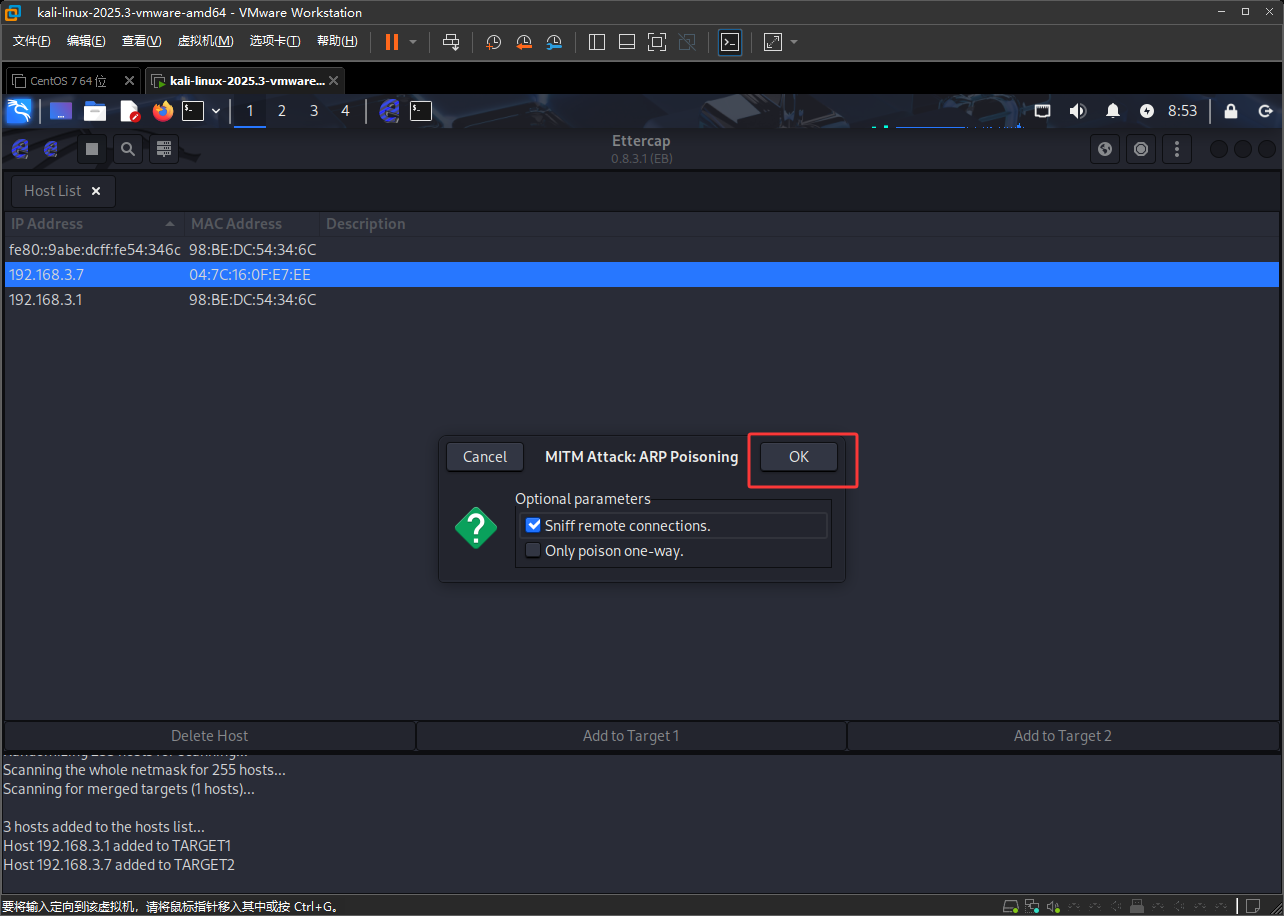Click the VMware status bar sound device icon

[1053, 906]
